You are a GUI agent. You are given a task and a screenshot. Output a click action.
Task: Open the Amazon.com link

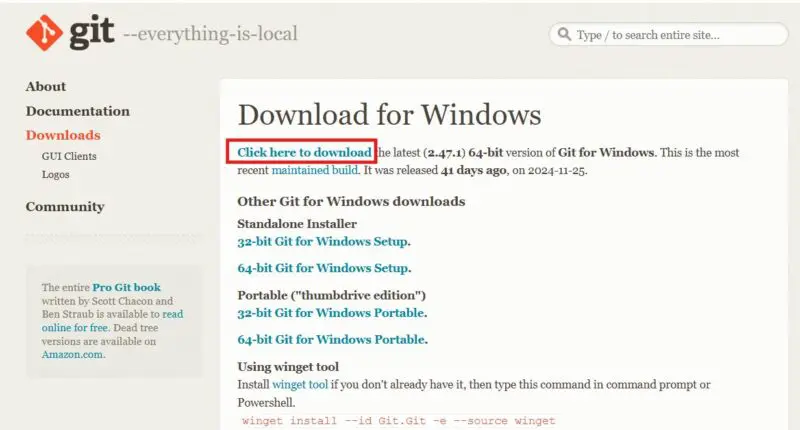[x=73, y=355]
